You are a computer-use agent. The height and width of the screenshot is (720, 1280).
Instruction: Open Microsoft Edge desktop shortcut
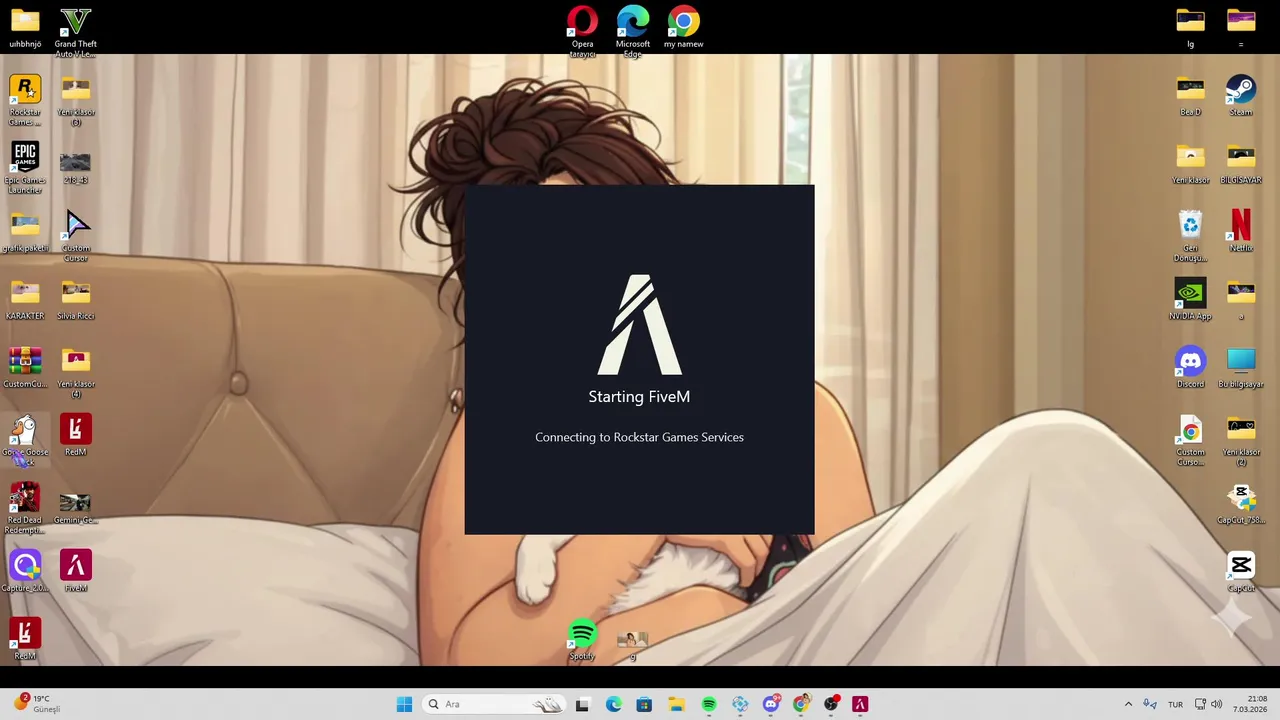pyautogui.click(x=633, y=32)
